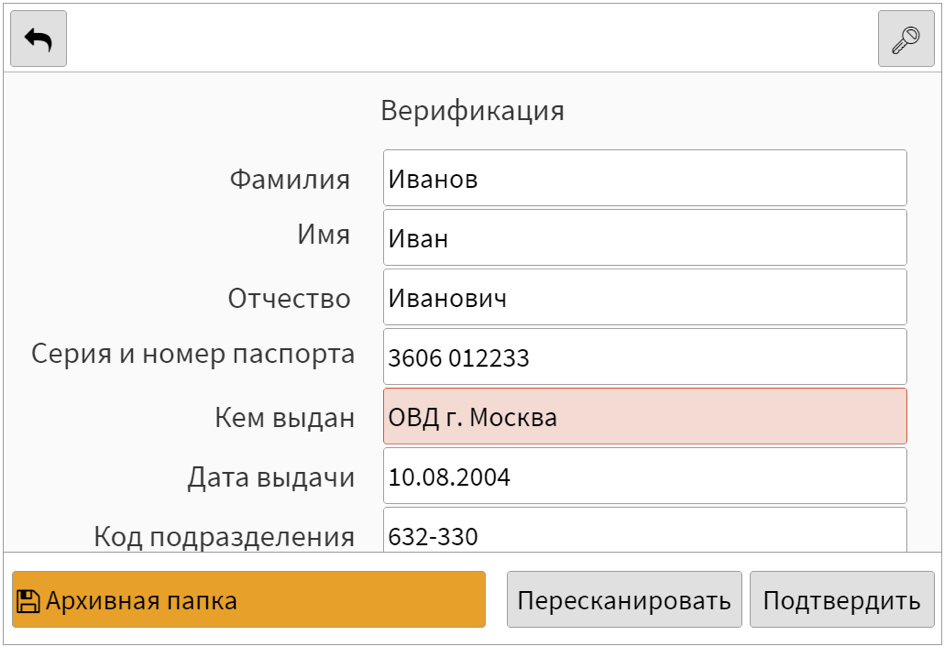Click the floppy disk icon on Архивная папка

tap(27, 600)
